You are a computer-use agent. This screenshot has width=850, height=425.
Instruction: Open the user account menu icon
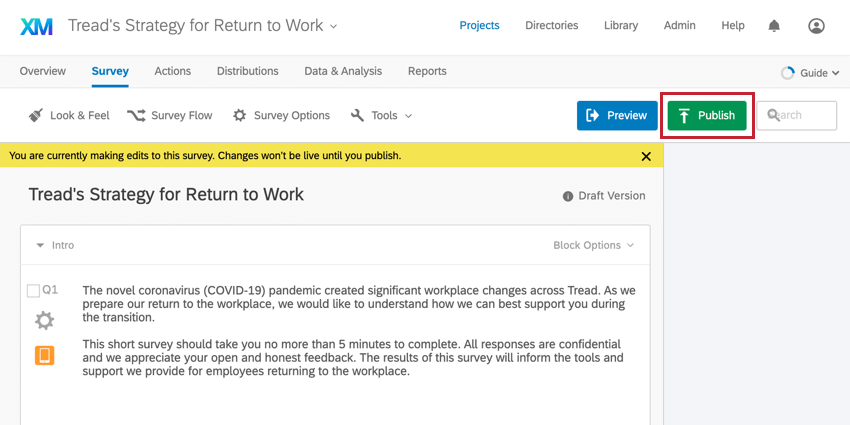(816, 25)
